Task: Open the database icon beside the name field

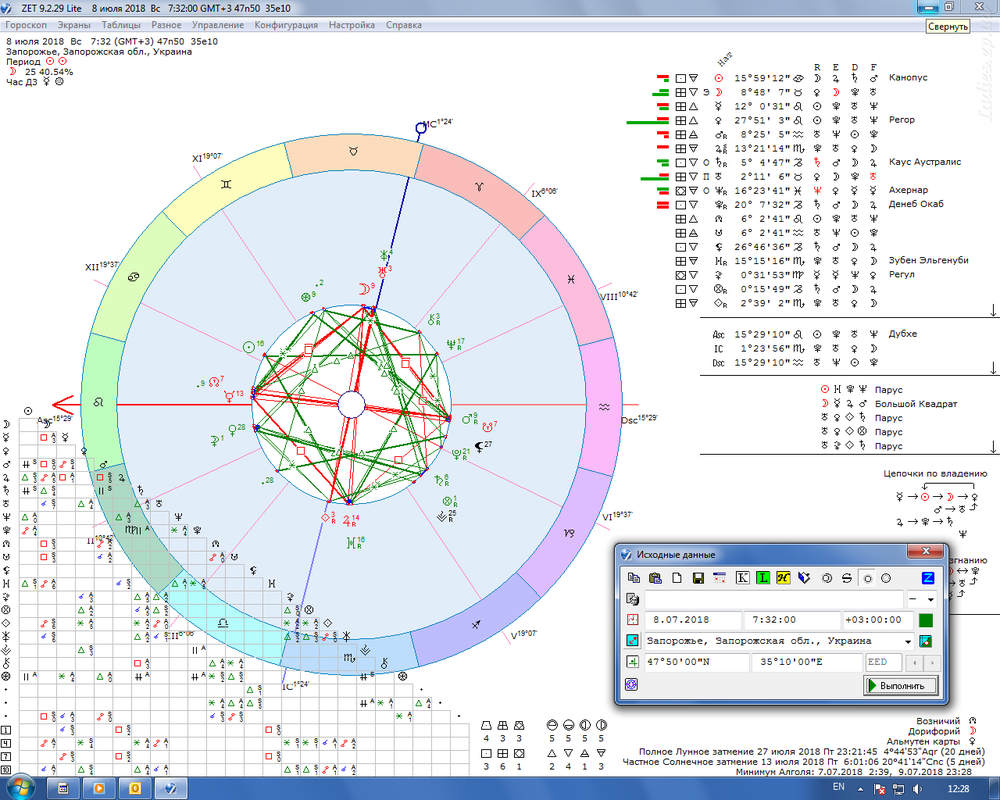Action: pos(632,599)
